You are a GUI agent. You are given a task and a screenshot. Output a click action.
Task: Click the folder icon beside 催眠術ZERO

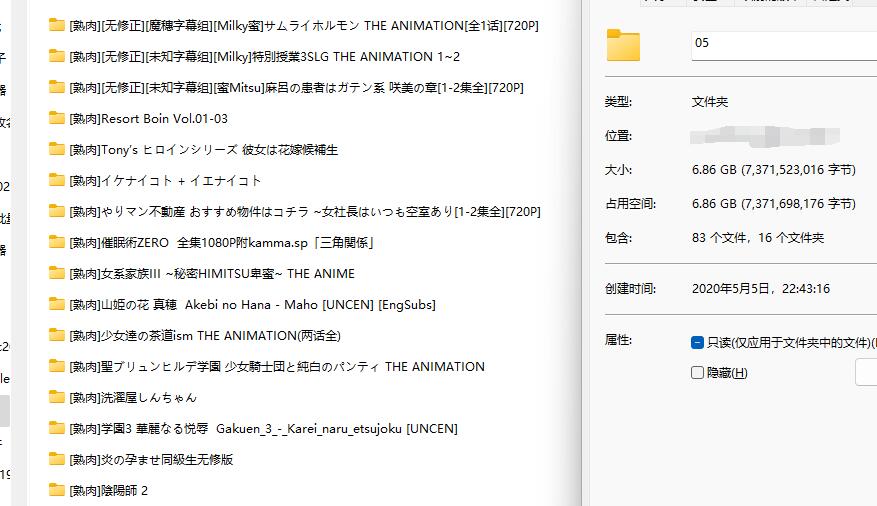click(x=57, y=243)
